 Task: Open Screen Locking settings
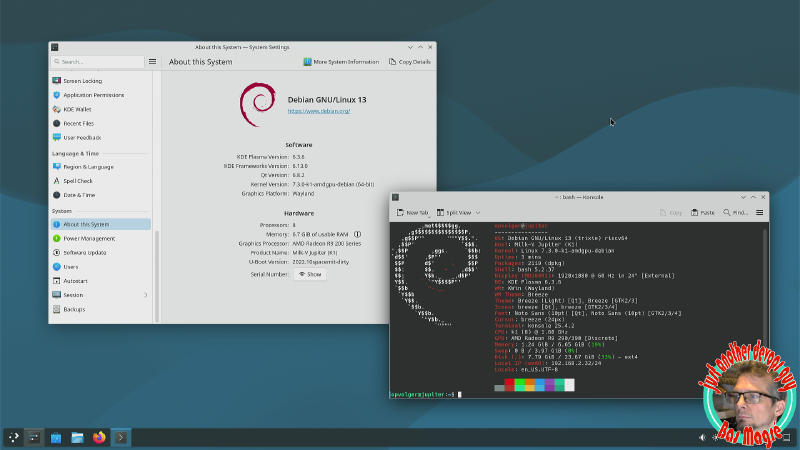tap(101, 81)
